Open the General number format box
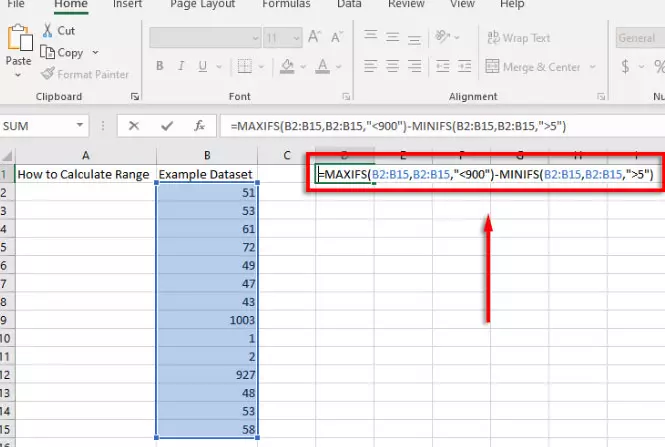Screen dimensions: 665x447 click(x=640, y=38)
